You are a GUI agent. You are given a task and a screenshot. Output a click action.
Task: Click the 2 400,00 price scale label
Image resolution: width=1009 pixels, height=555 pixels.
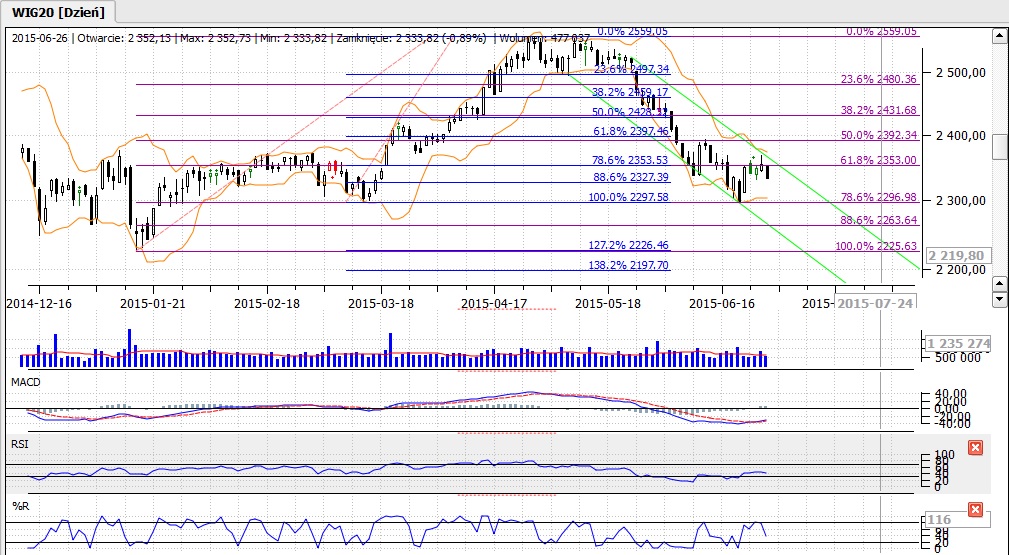click(x=961, y=135)
